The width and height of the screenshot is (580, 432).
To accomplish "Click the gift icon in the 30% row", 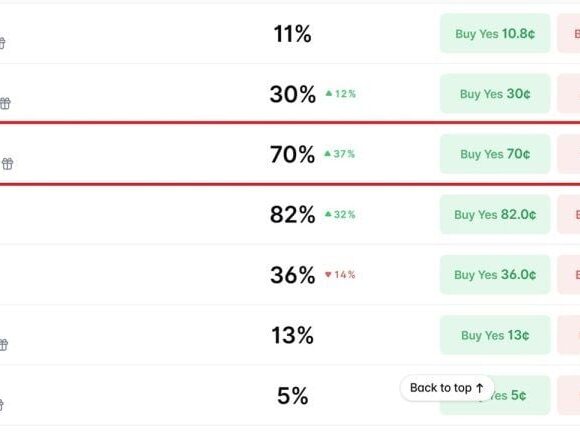I will (x=5, y=103).
